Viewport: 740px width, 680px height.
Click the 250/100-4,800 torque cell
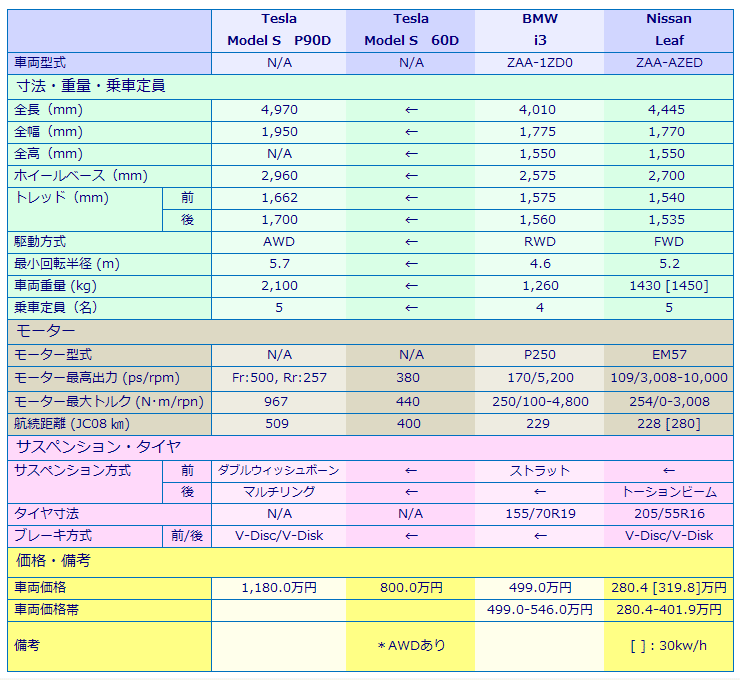coord(539,402)
